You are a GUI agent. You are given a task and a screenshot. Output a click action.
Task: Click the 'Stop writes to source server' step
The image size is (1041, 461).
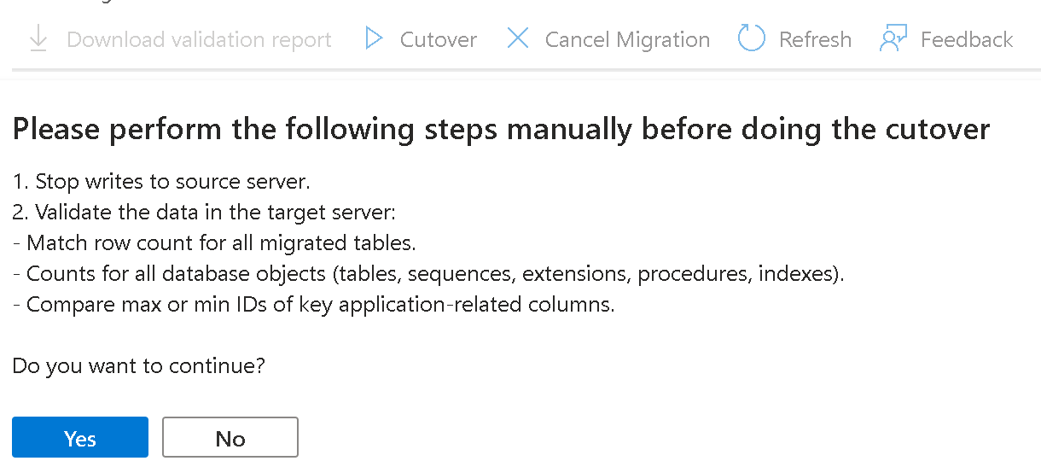(161, 181)
